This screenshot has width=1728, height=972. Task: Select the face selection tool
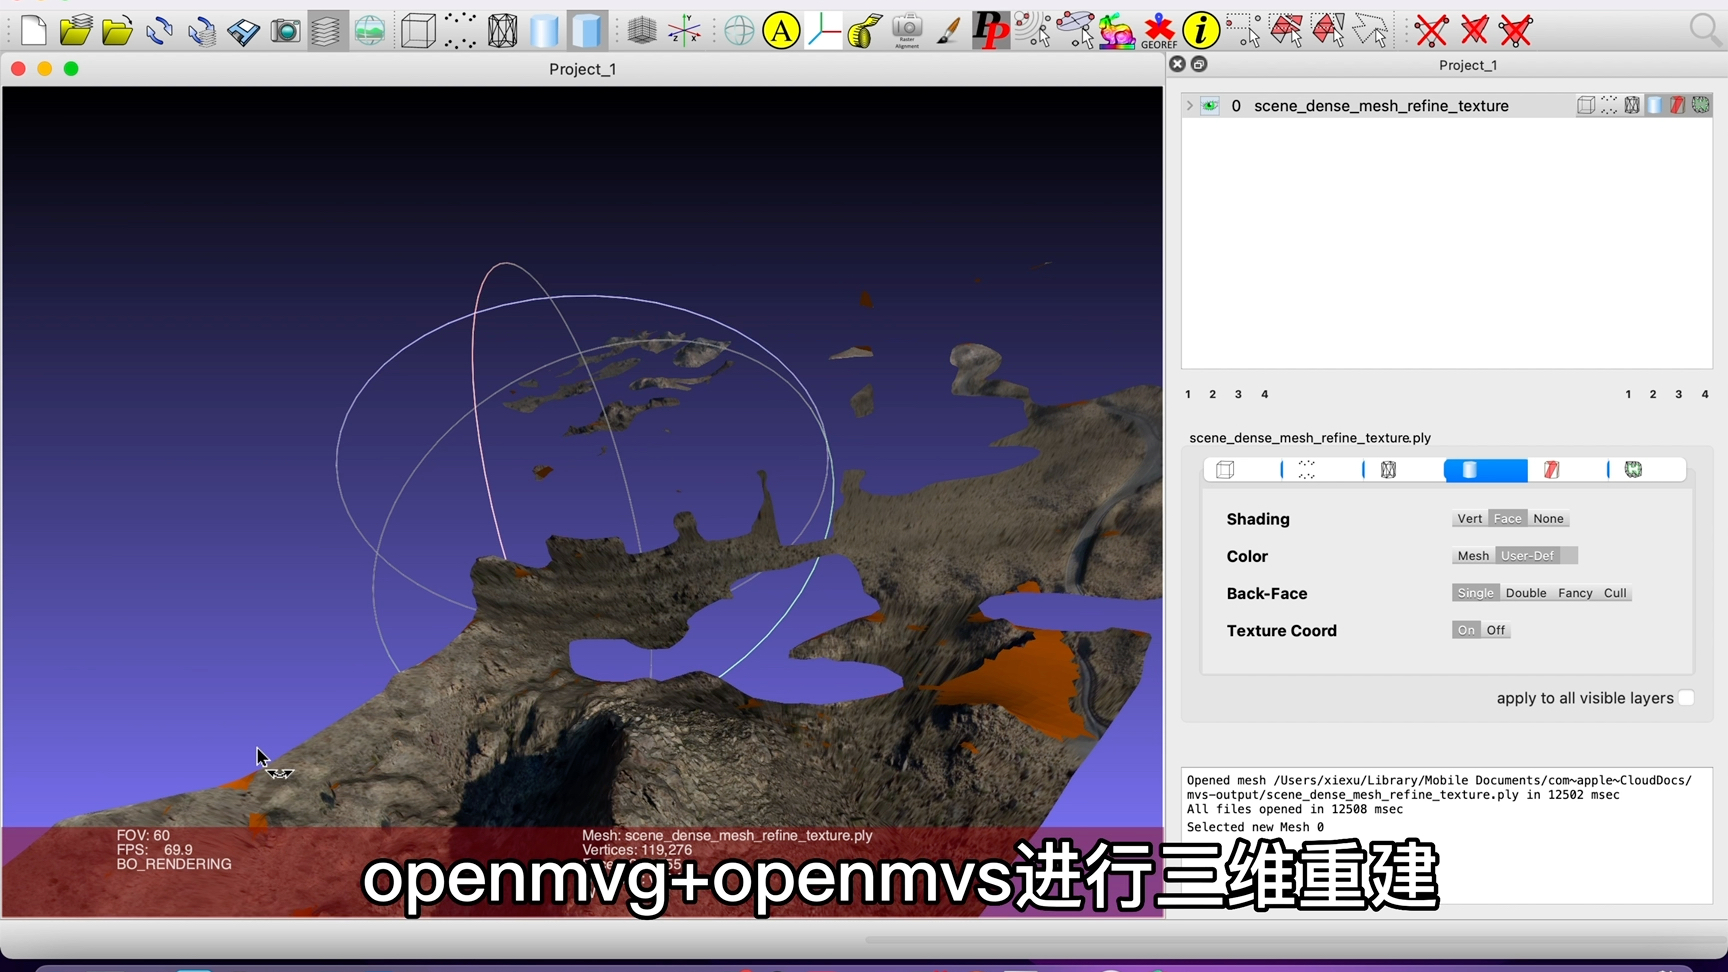(x=1287, y=31)
